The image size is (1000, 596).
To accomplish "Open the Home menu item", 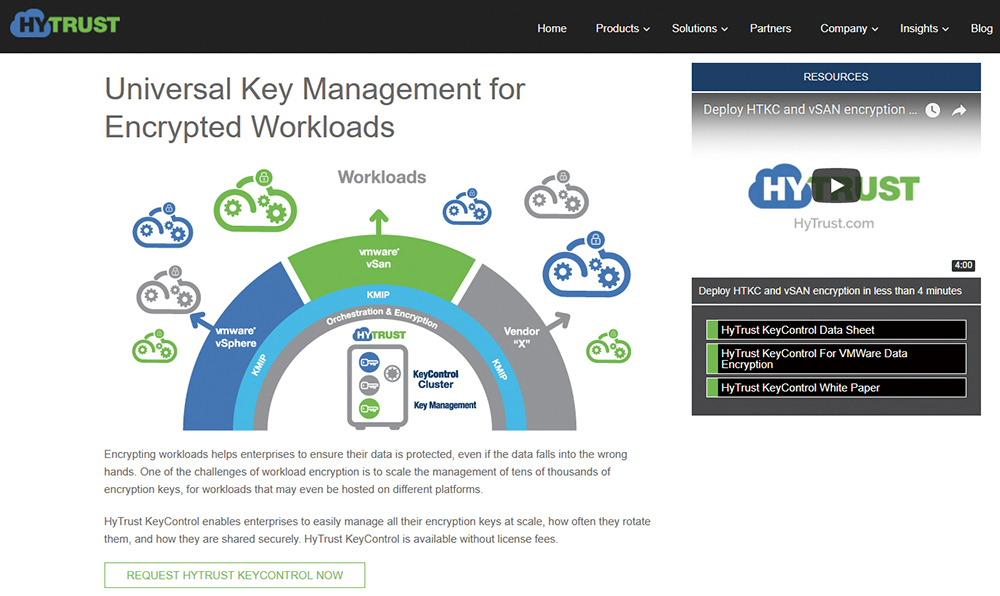I will (x=552, y=28).
